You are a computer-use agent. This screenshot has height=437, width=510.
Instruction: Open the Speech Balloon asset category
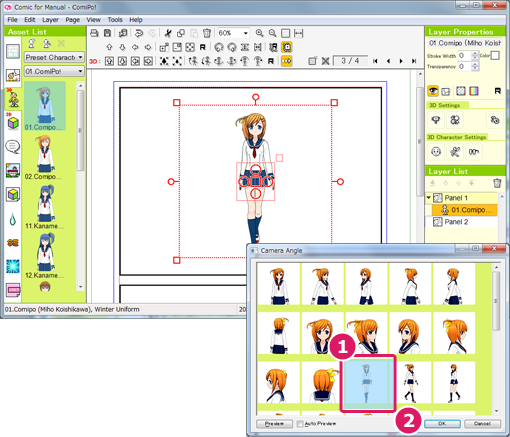click(13, 147)
